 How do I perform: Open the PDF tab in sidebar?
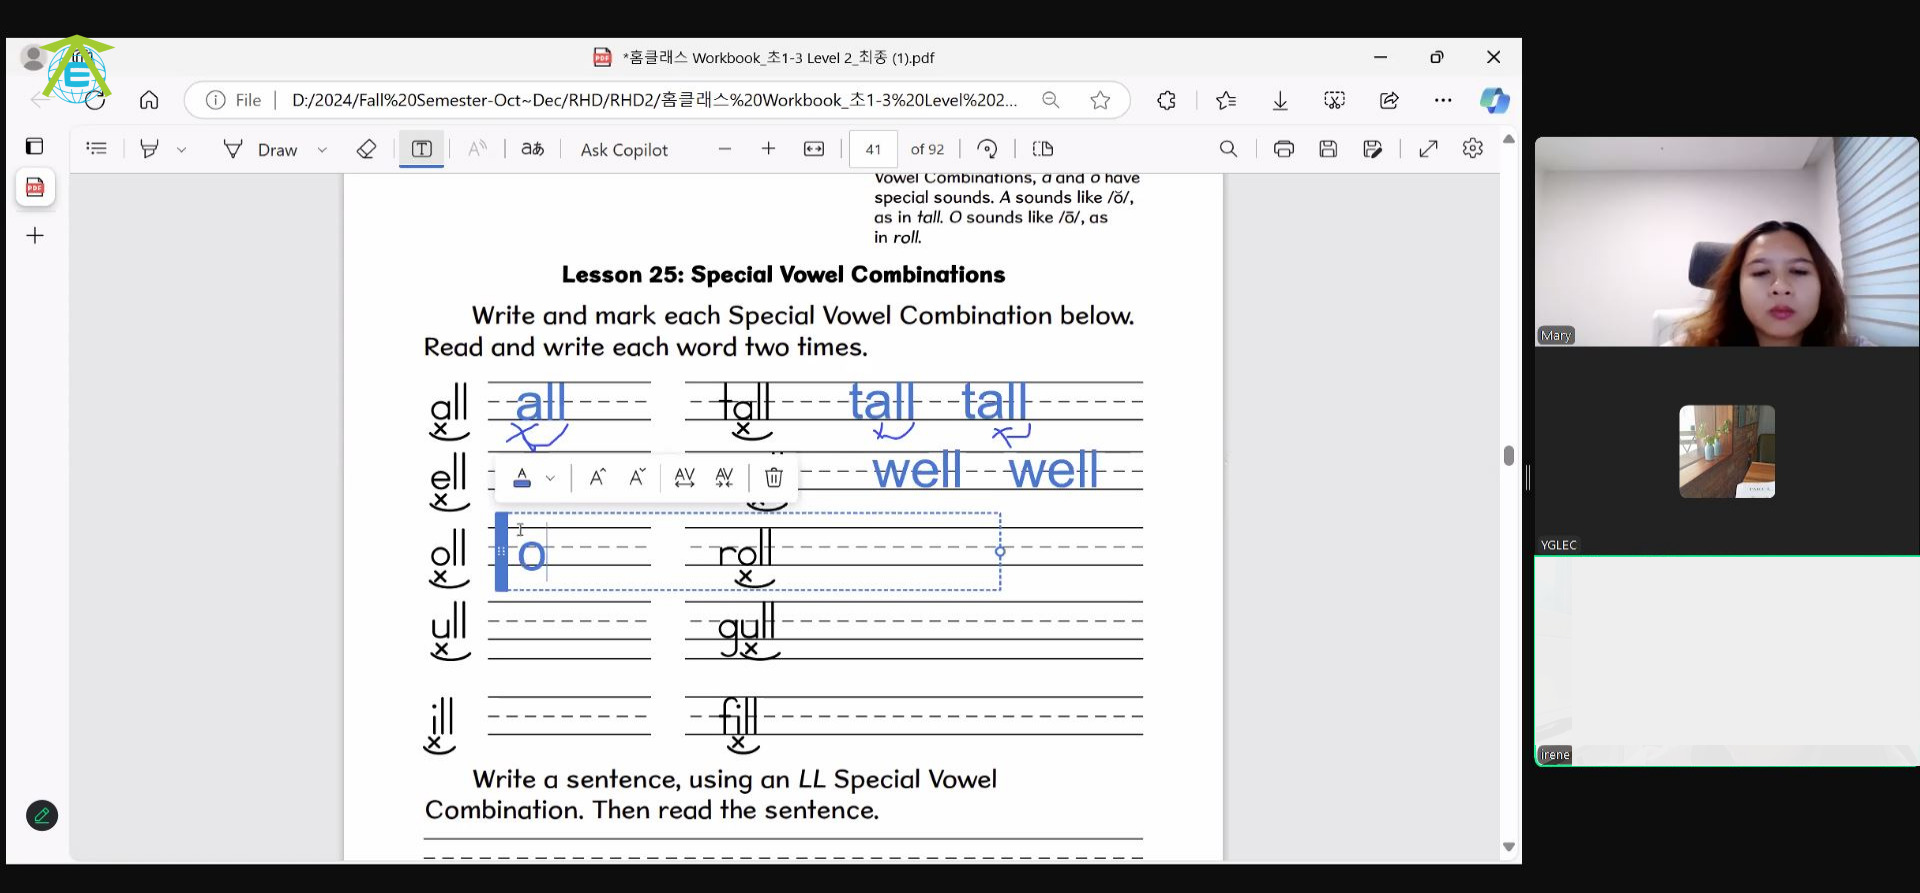[x=35, y=187]
